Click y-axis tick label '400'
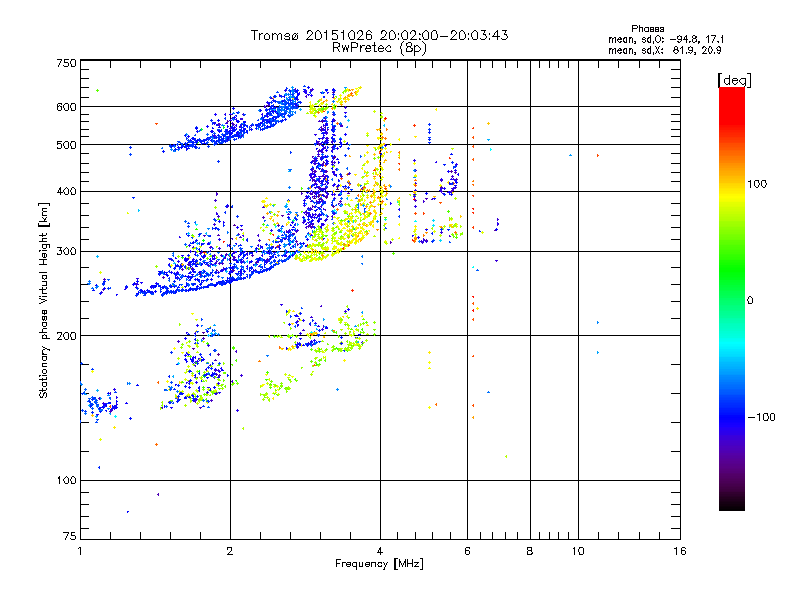Image resolution: width=800 pixels, height=600 pixels. [x=66, y=191]
